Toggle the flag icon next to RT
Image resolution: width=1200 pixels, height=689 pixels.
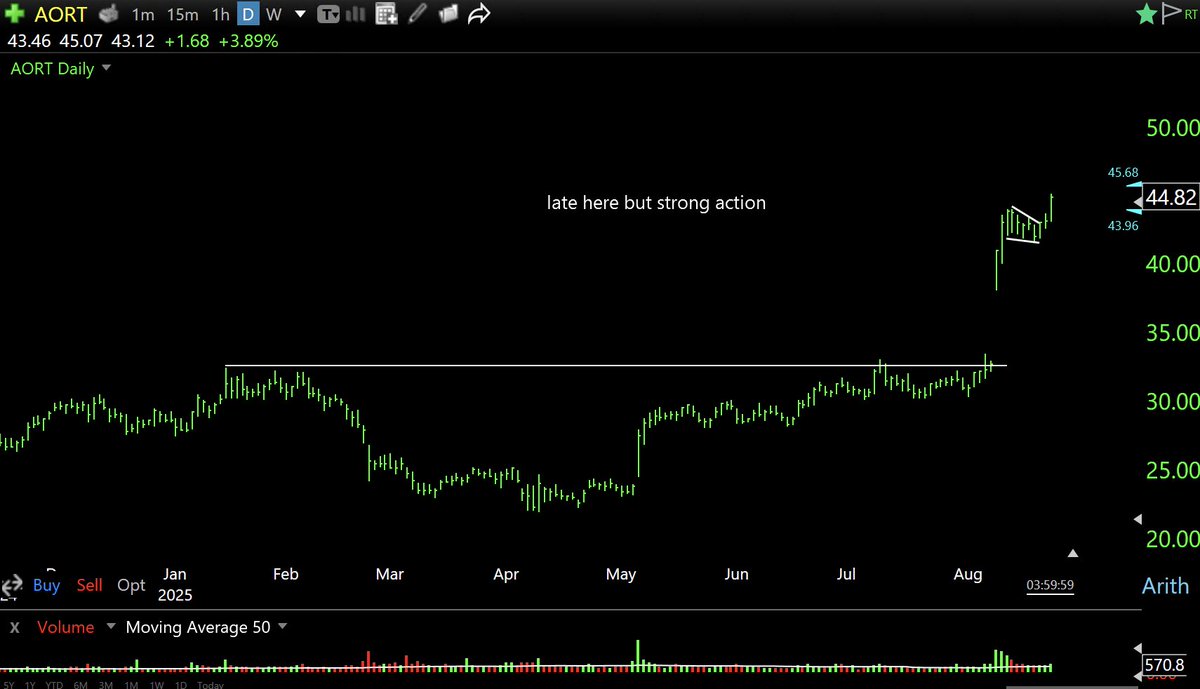click(x=1170, y=14)
